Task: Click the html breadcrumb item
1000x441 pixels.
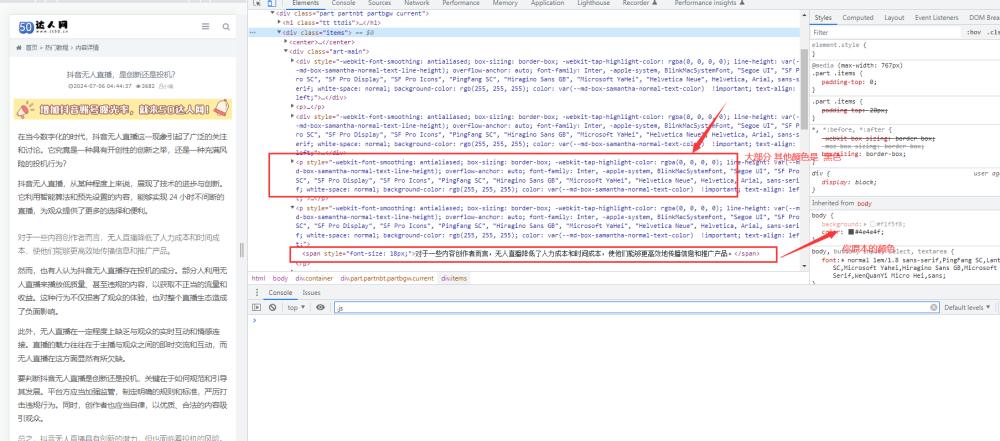Action: (x=258, y=278)
